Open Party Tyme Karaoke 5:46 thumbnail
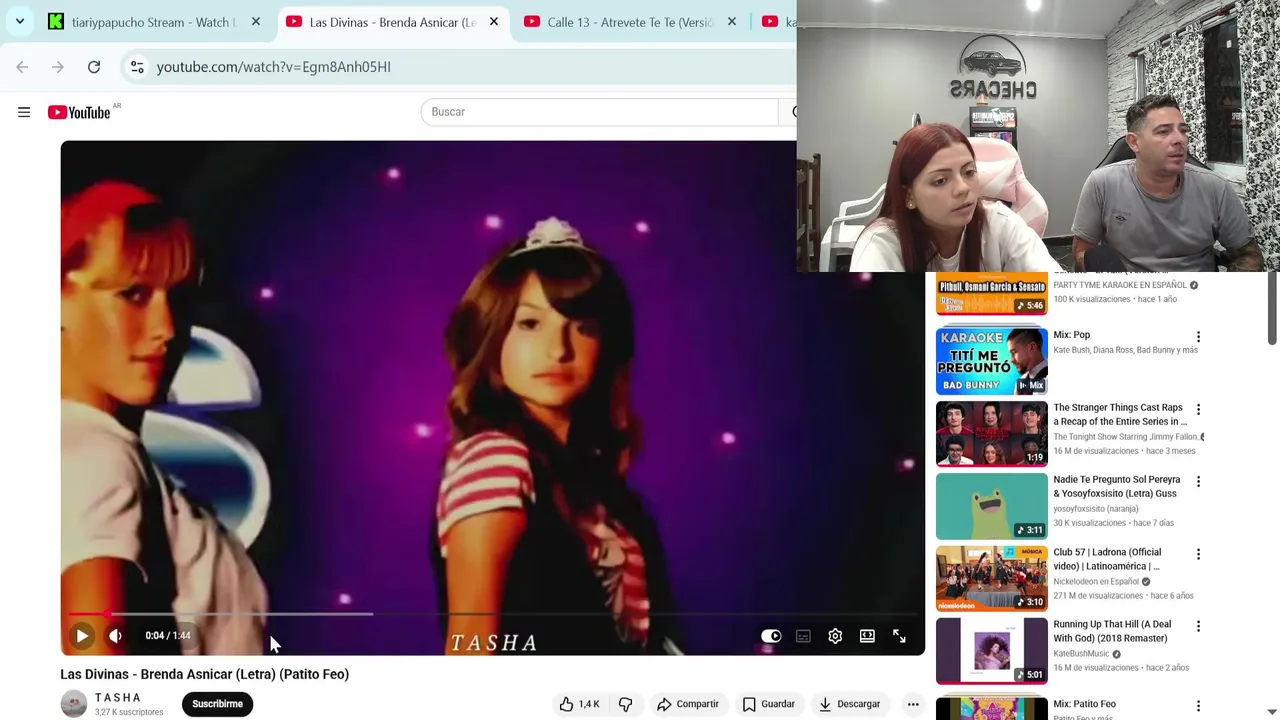Image resolution: width=1280 pixels, height=720 pixels. 991,294
